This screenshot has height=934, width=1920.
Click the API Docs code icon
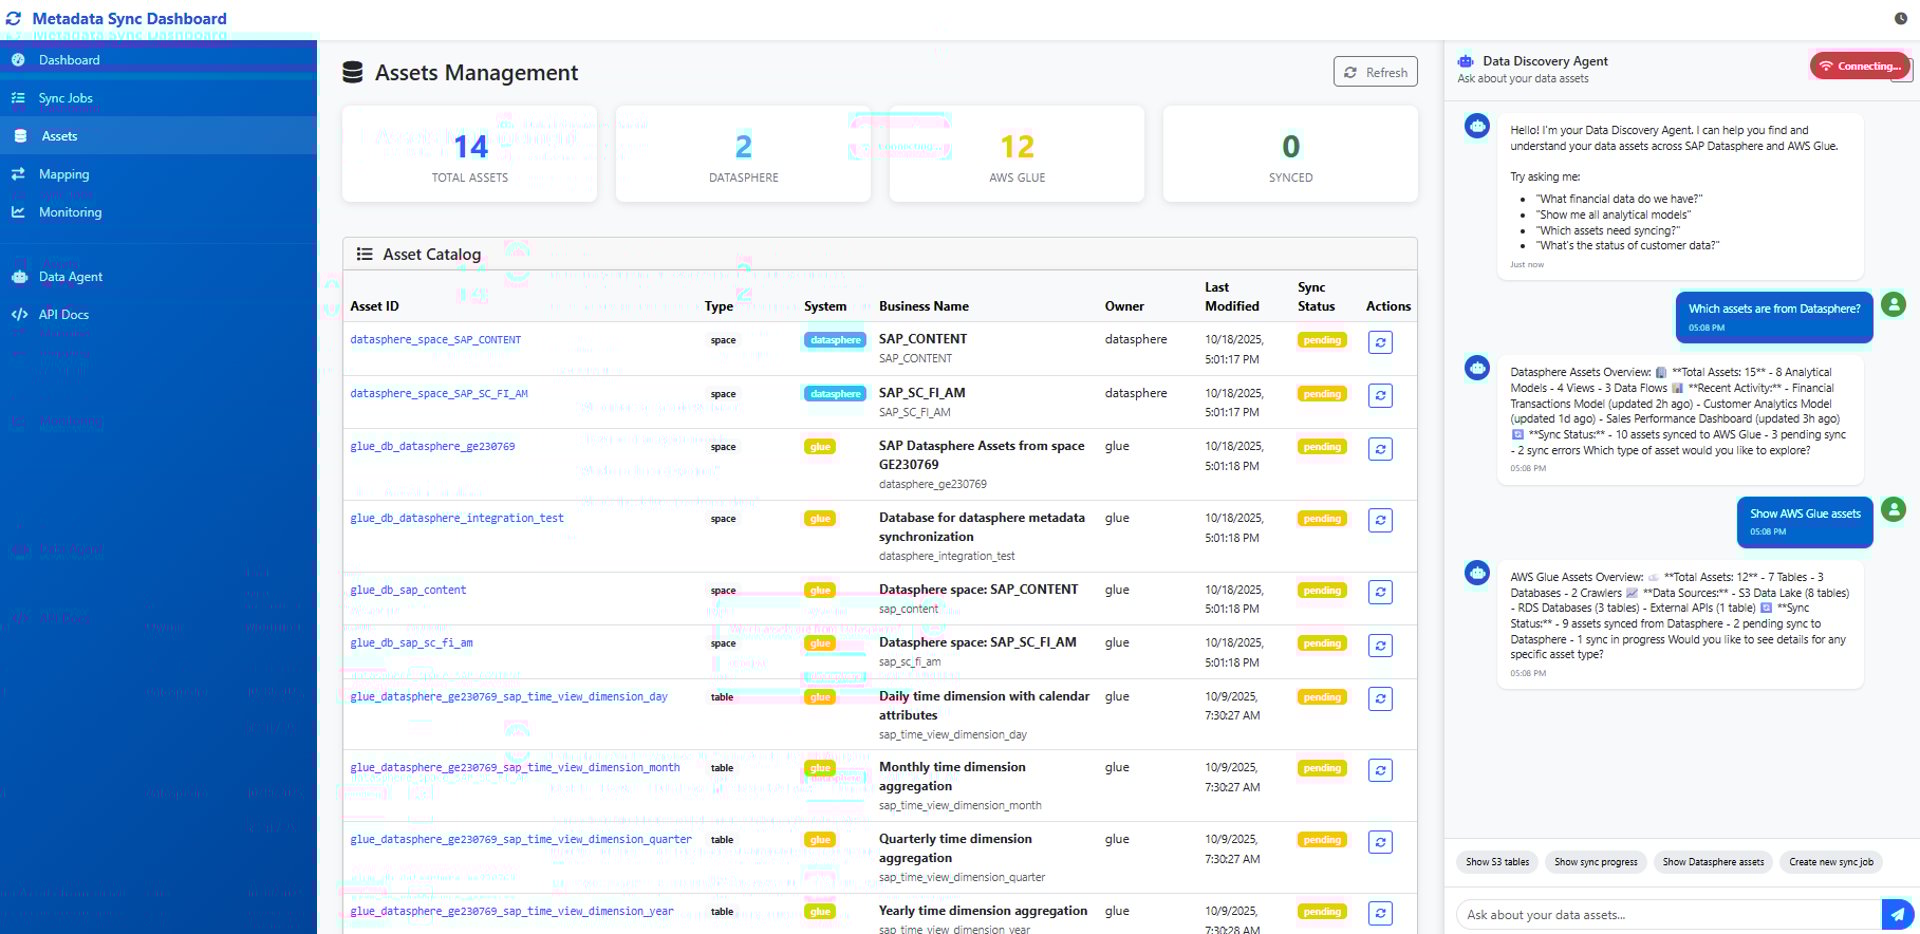[19, 314]
